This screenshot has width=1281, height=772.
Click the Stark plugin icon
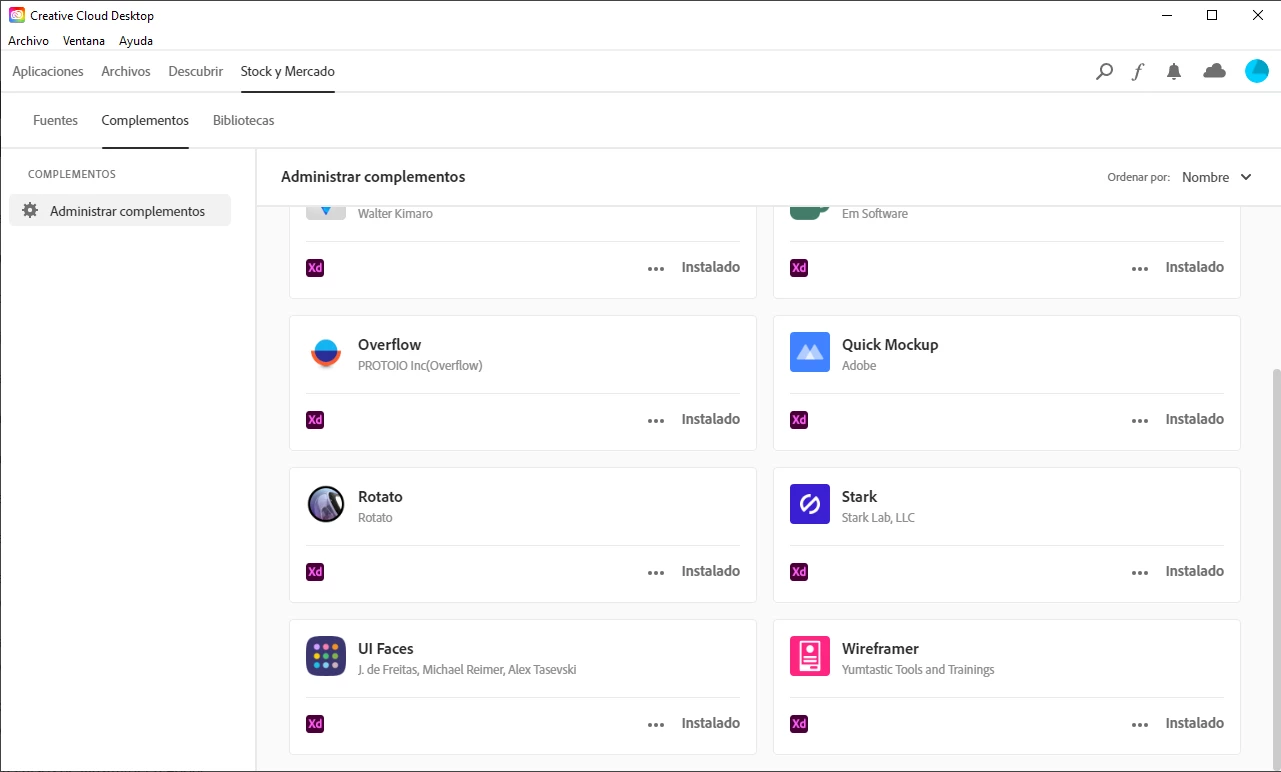click(x=810, y=504)
